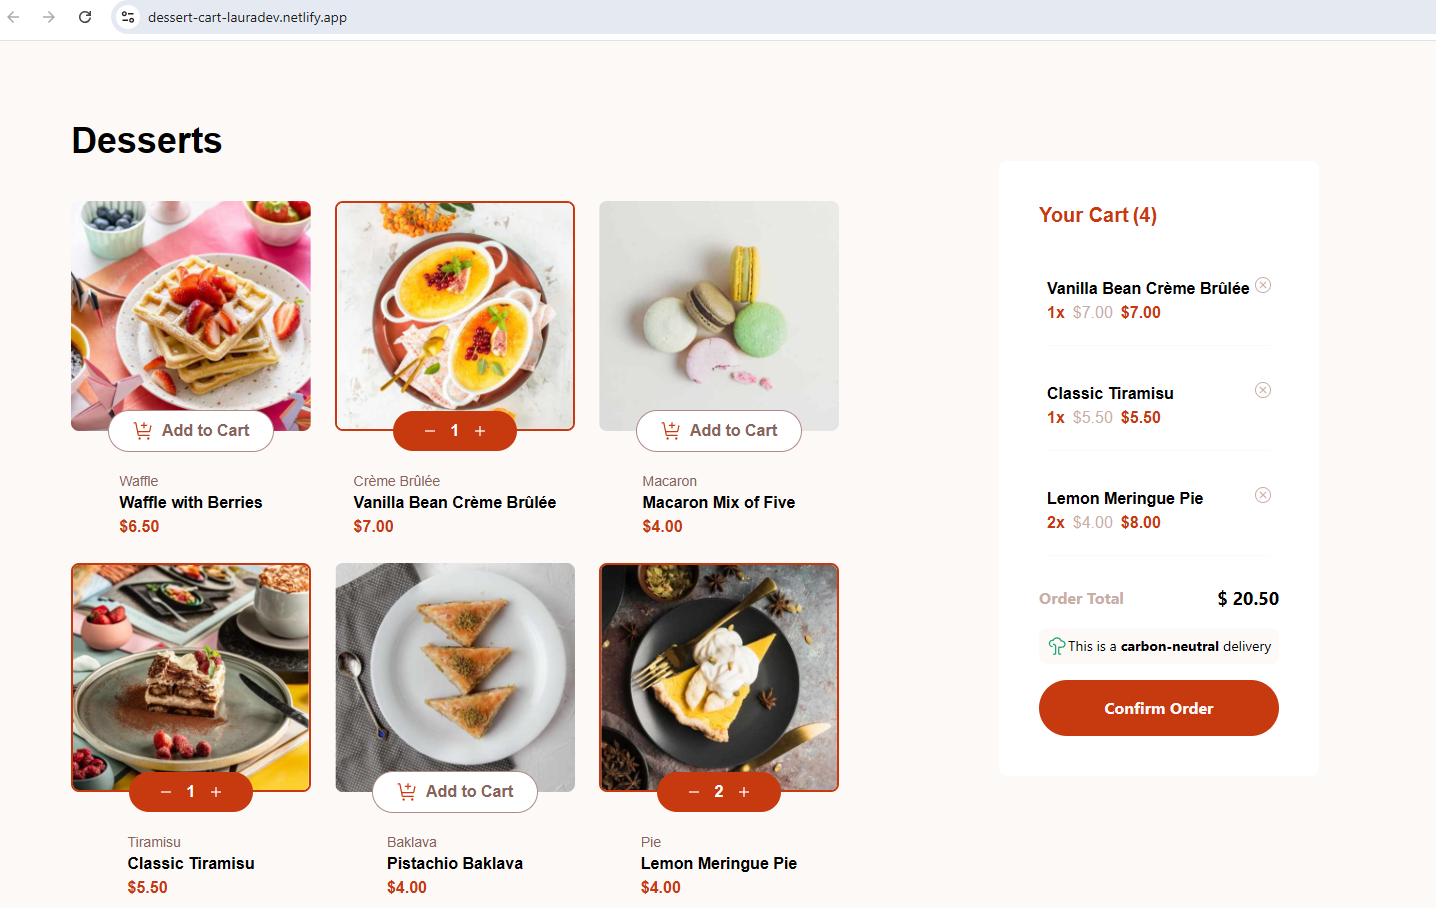
Task: Increase Crème Brûlée quantity with plus icon
Action: pos(480,431)
